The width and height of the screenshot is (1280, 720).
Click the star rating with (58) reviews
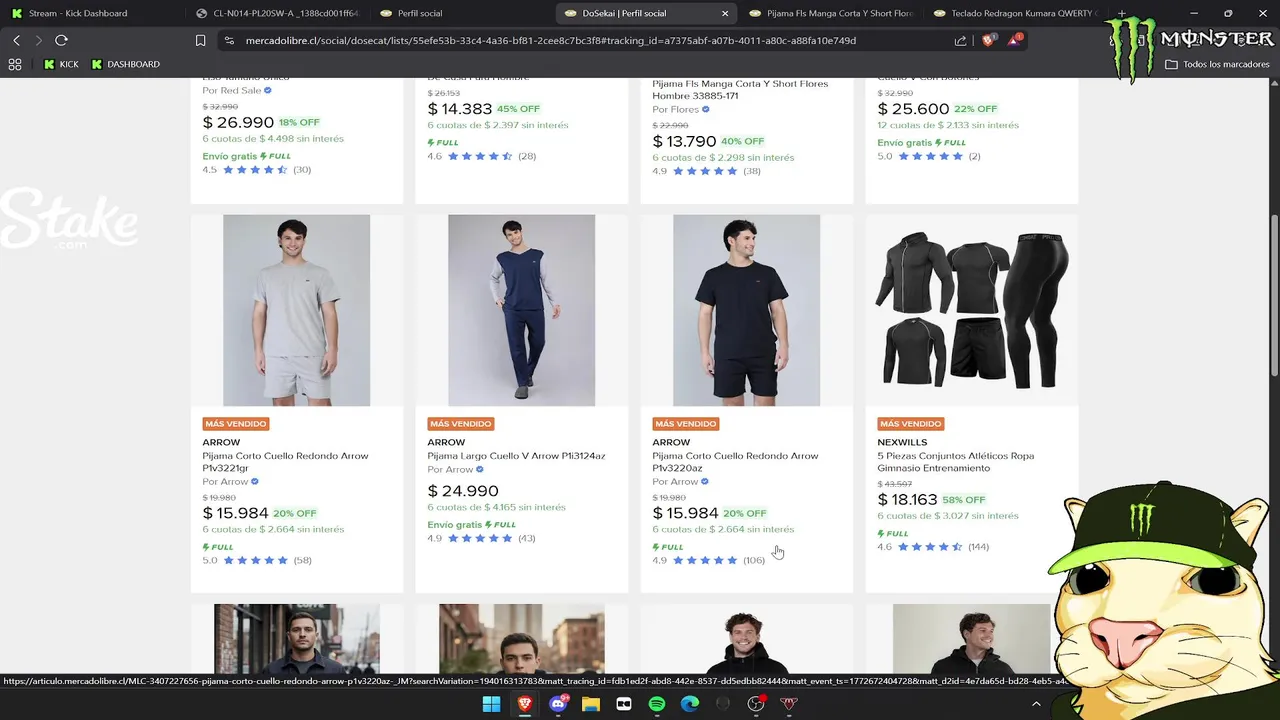tap(257, 560)
